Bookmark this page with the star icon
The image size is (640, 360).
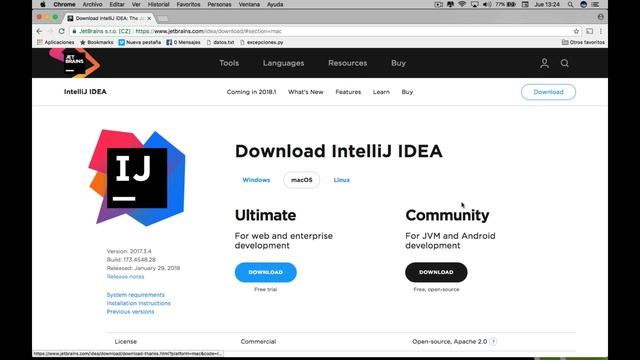pyautogui.click(x=576, y=31)
